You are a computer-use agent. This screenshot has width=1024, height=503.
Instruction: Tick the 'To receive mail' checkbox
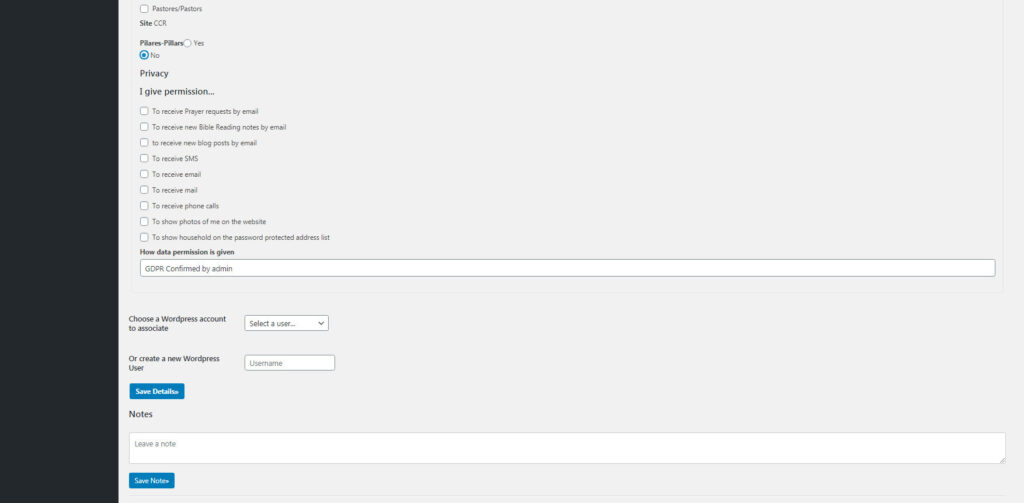click(x=144, y=190)
